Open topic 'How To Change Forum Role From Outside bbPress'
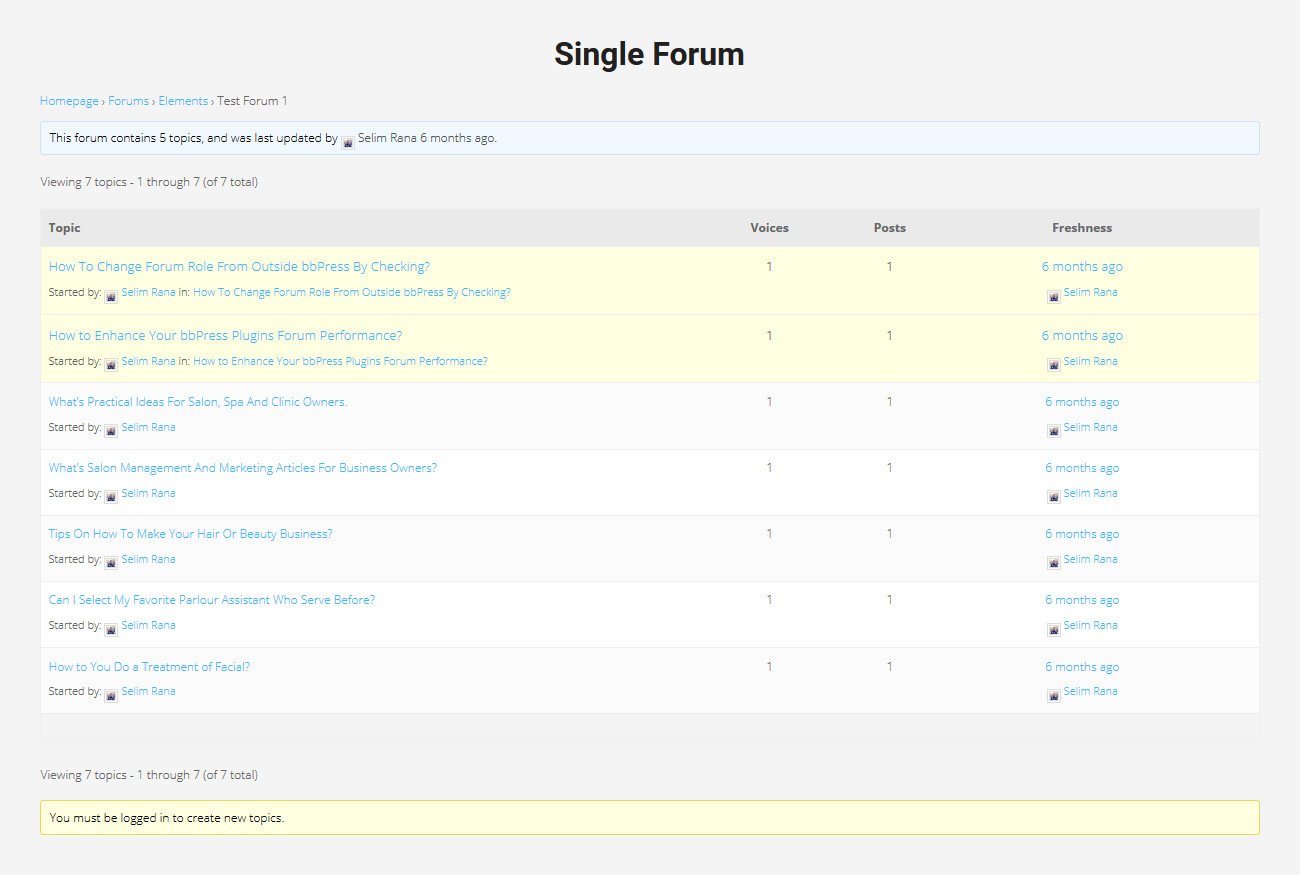The height and width of the screenshot is (875, 1300). (x=239, y=267)
